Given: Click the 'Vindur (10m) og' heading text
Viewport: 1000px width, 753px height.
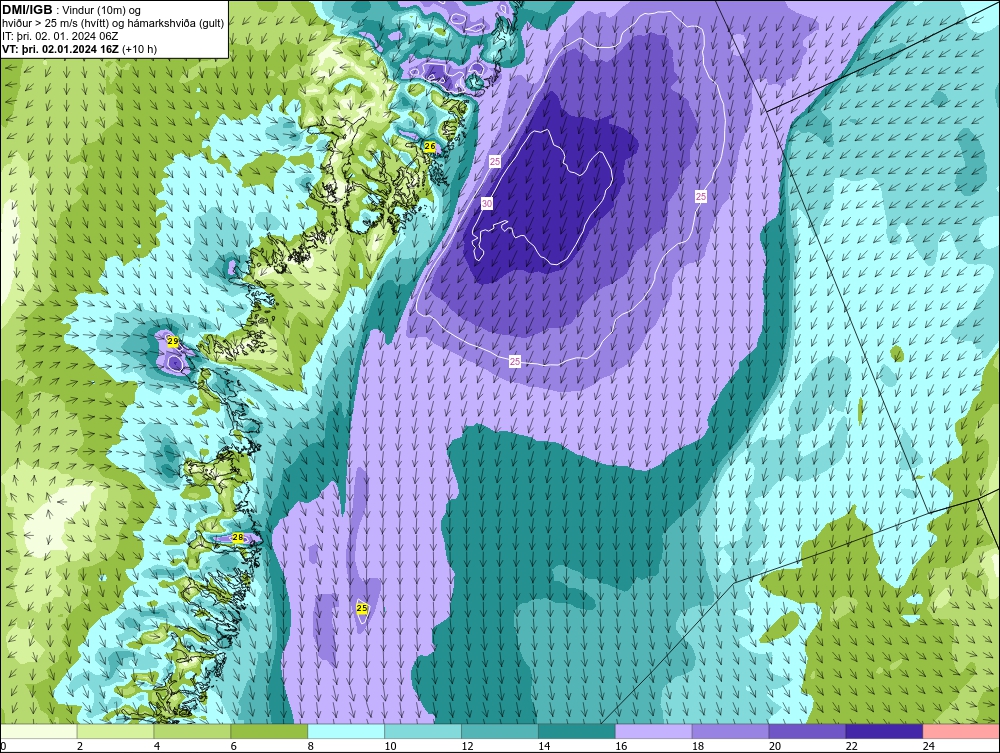Looking at the screenshot, I should 103,11.
